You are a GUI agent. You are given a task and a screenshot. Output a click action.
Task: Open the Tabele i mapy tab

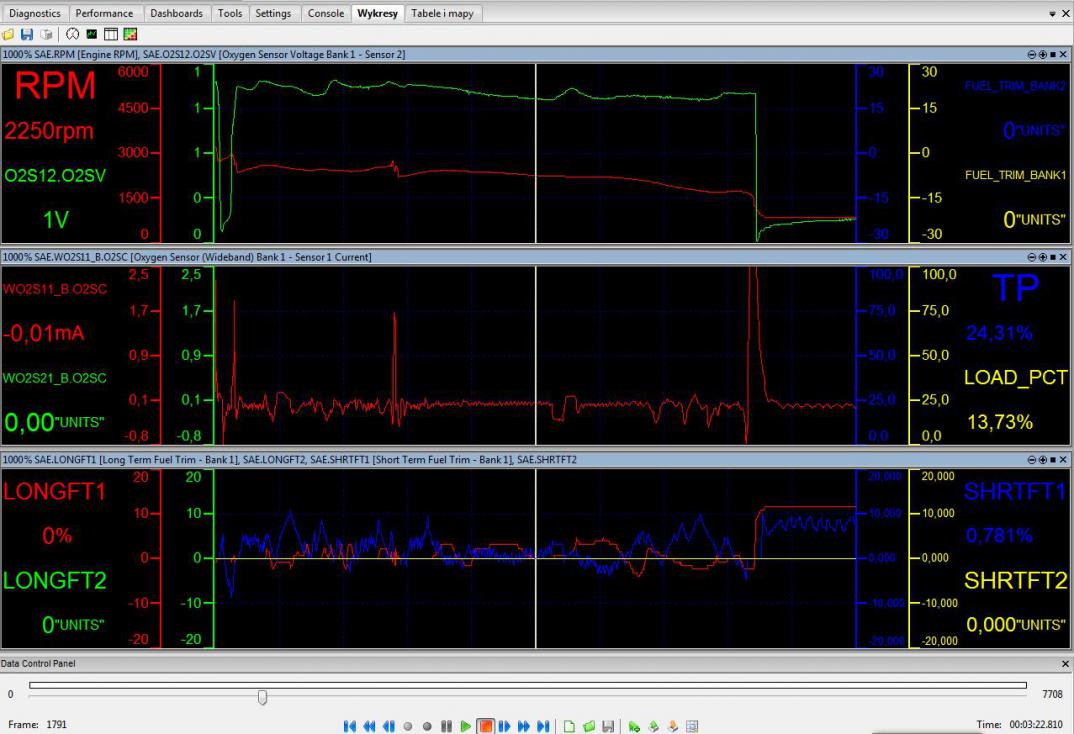point(442,14)
